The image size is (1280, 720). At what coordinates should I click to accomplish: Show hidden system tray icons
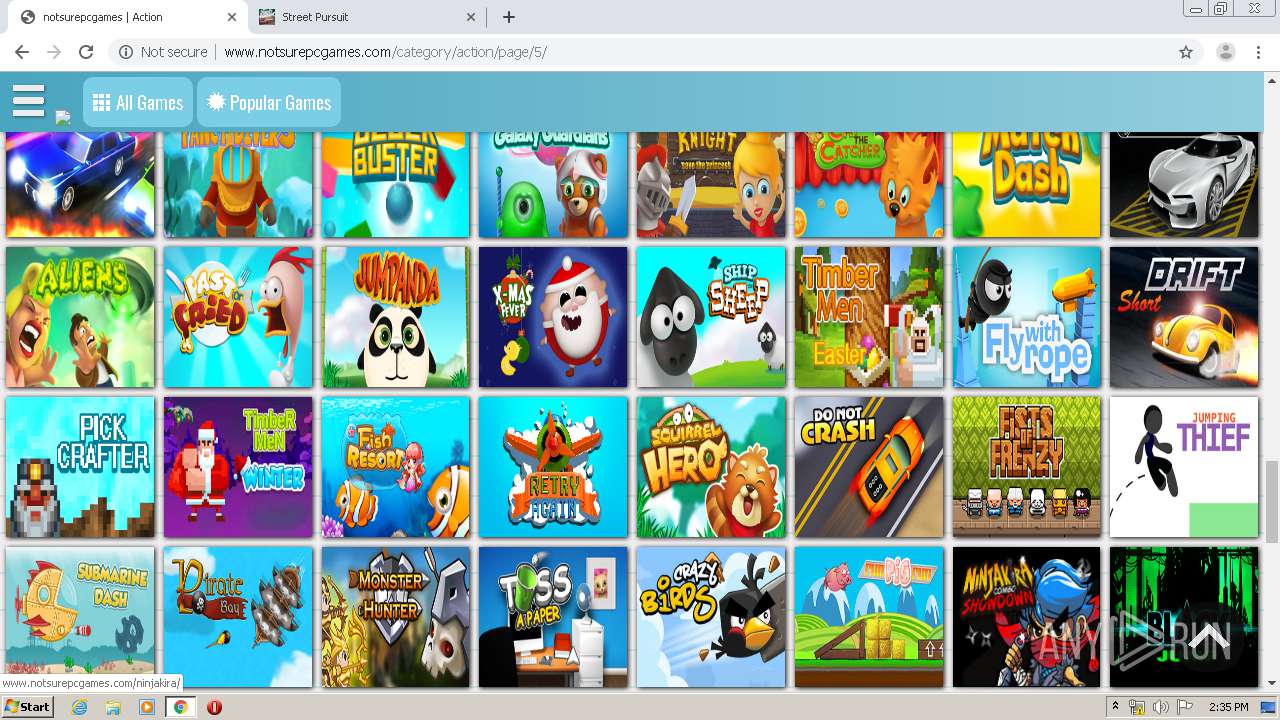click(1115, 707)
